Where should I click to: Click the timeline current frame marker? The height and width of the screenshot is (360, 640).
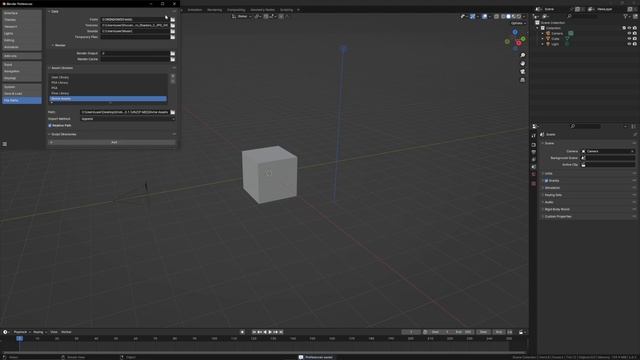(x=19, y=338)
